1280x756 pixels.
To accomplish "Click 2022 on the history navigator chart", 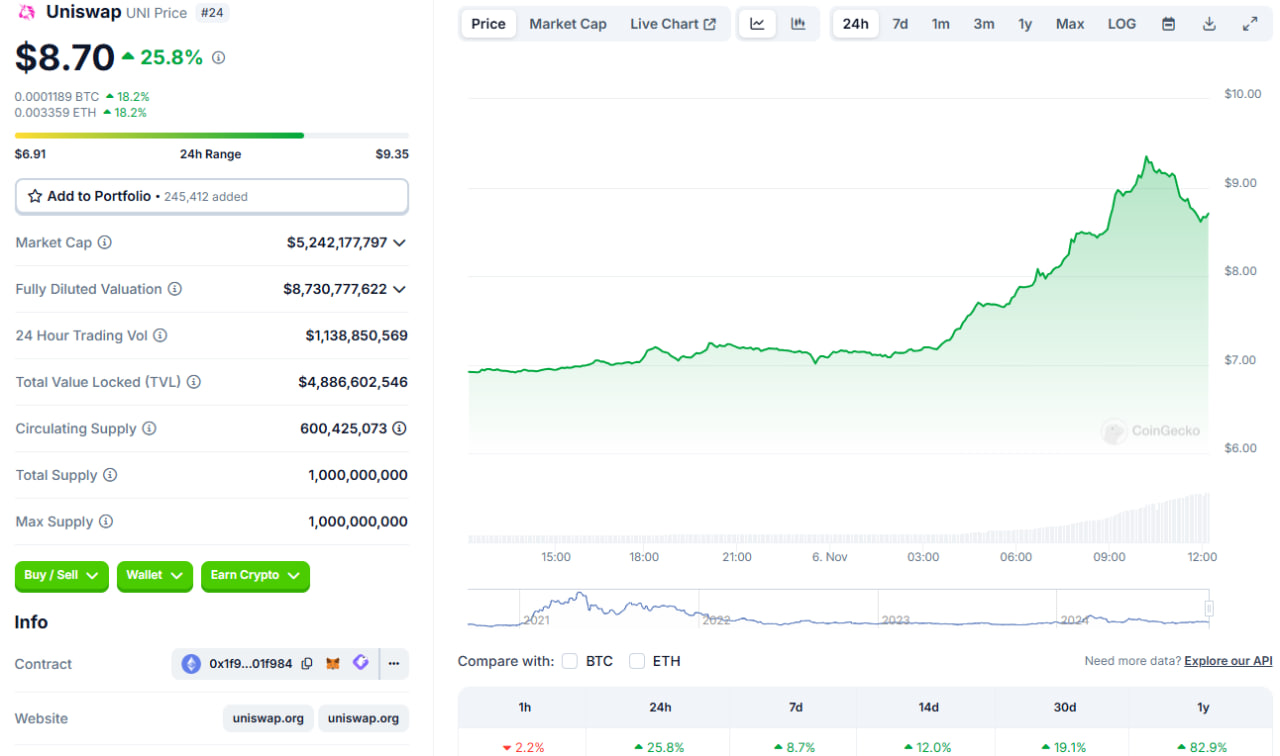I will pos(716,620).
